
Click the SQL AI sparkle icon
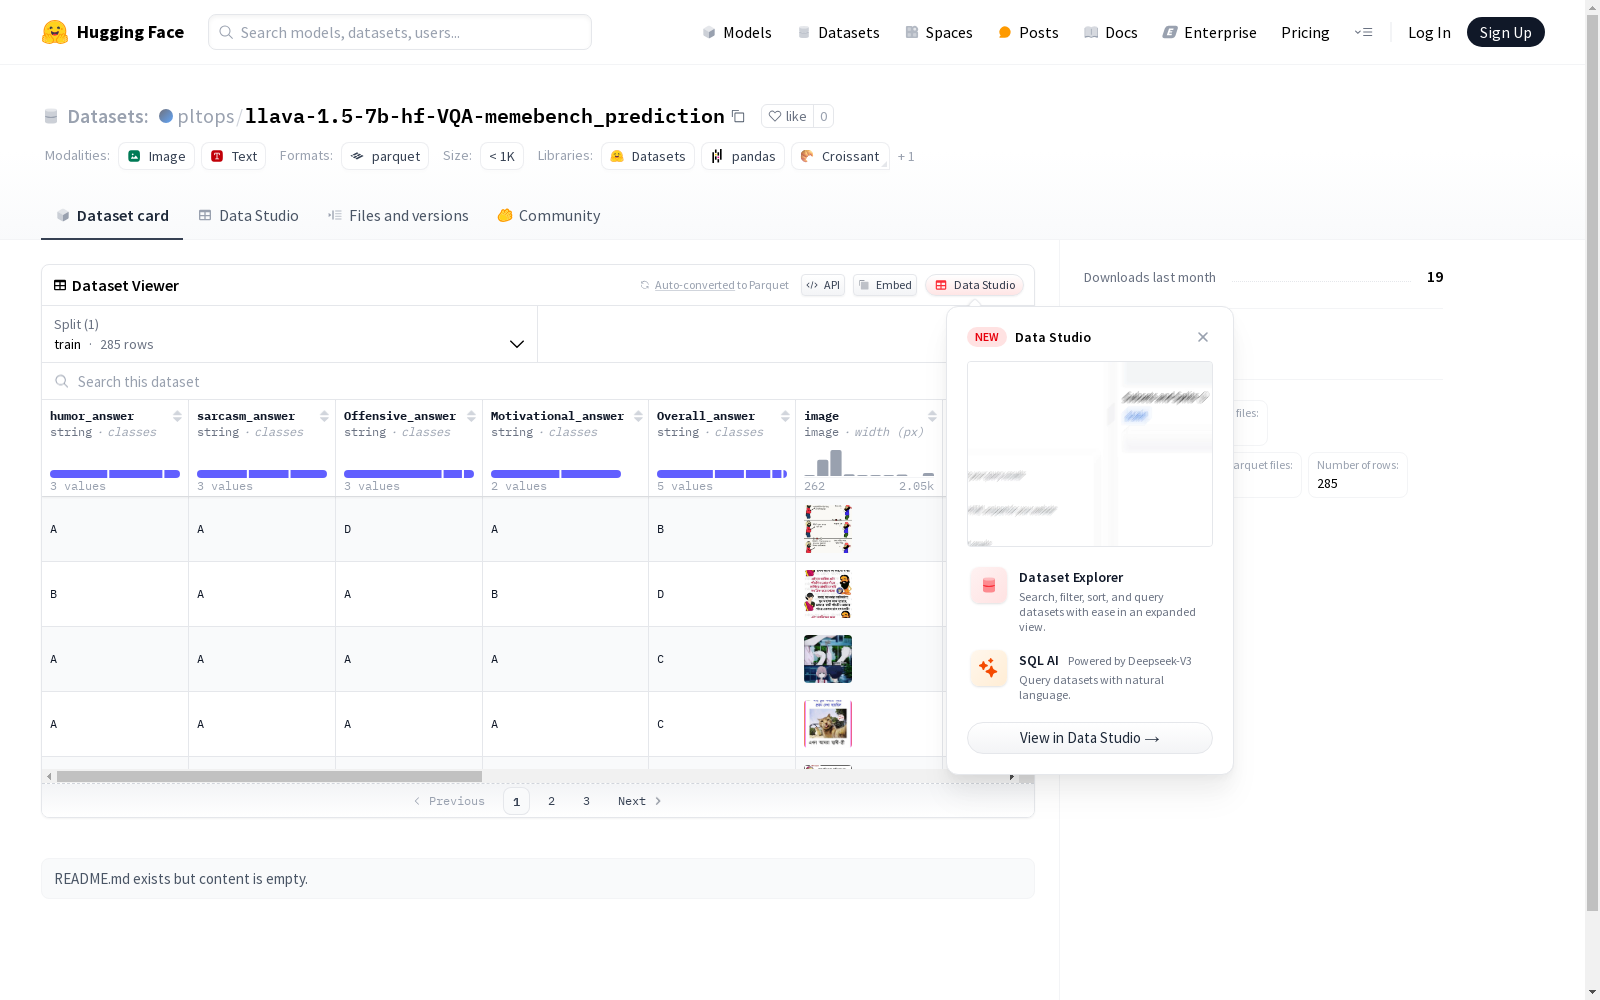(x=989, y=668)
